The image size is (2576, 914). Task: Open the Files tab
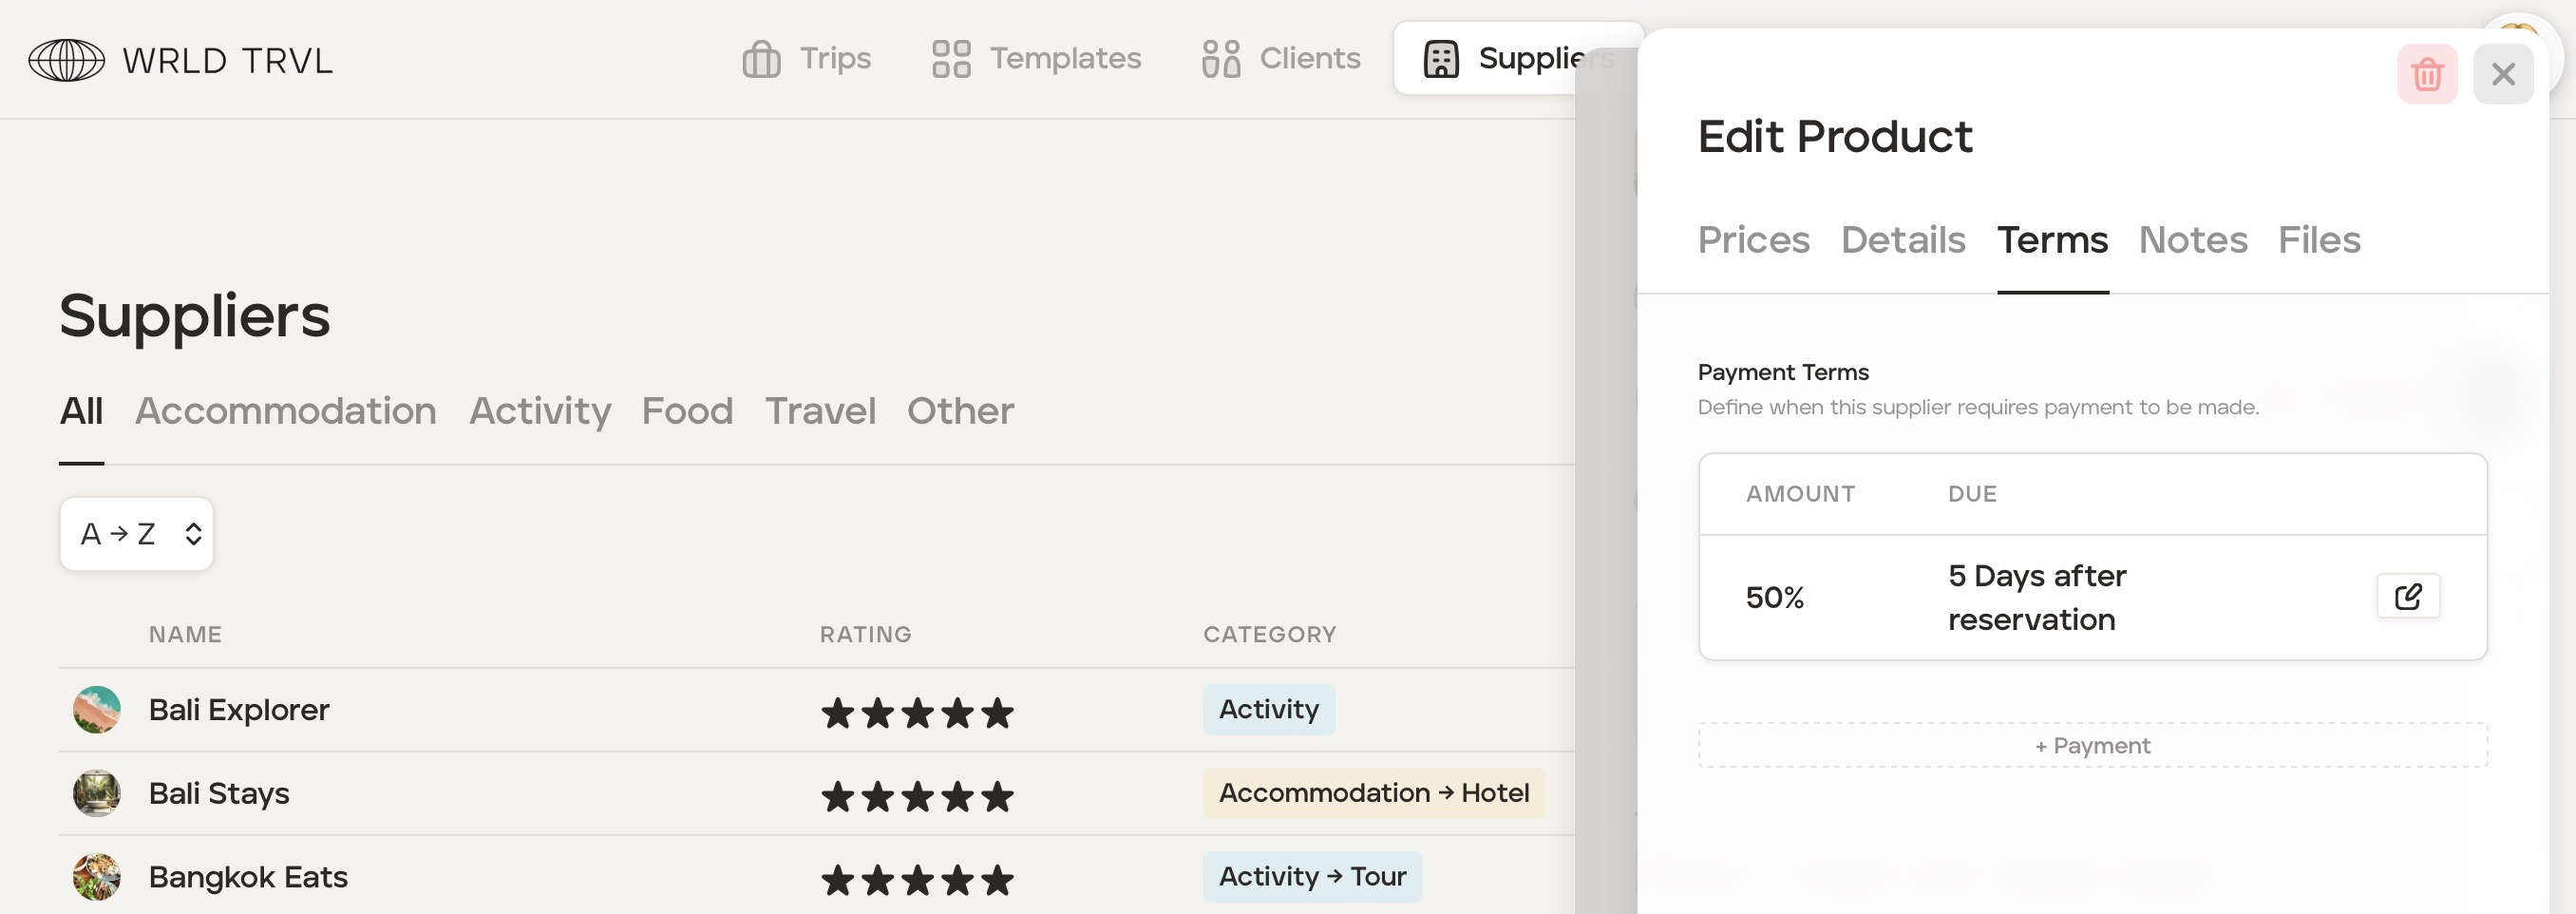2318,240
